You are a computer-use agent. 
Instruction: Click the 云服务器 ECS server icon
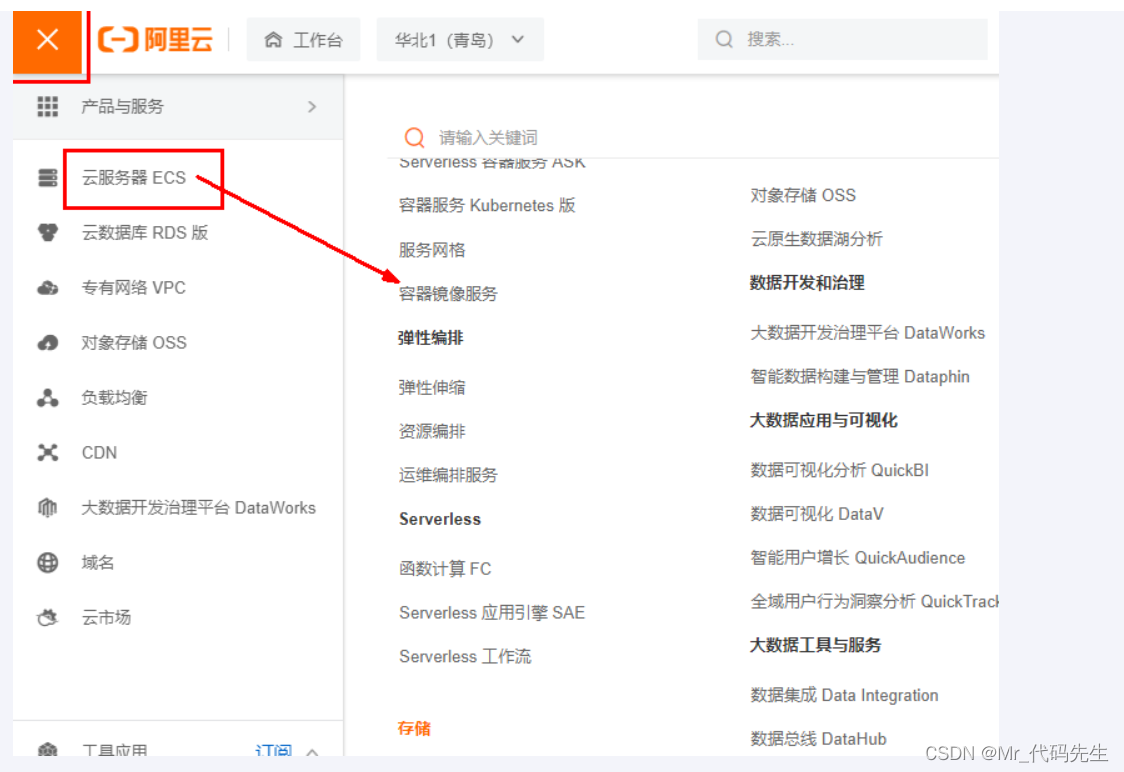click(47, 177)
